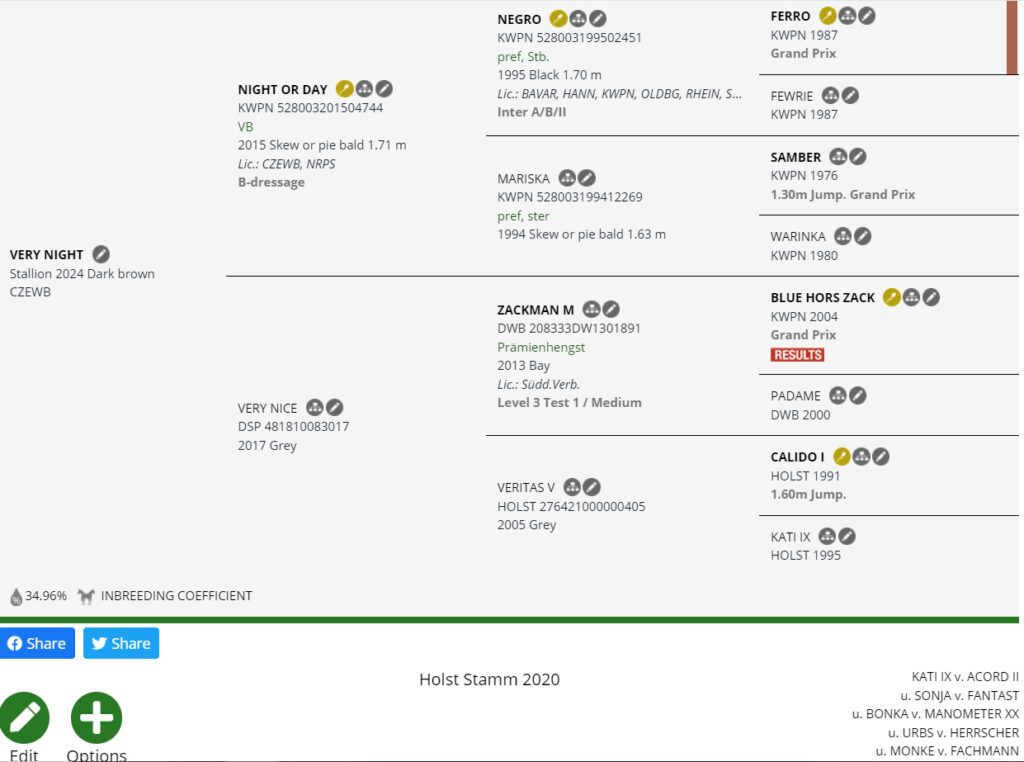The height and width of the screenshot is (762, 1024).
Task: Open pedigree tree icon beside MARISKA
Action: click(567, 178)
